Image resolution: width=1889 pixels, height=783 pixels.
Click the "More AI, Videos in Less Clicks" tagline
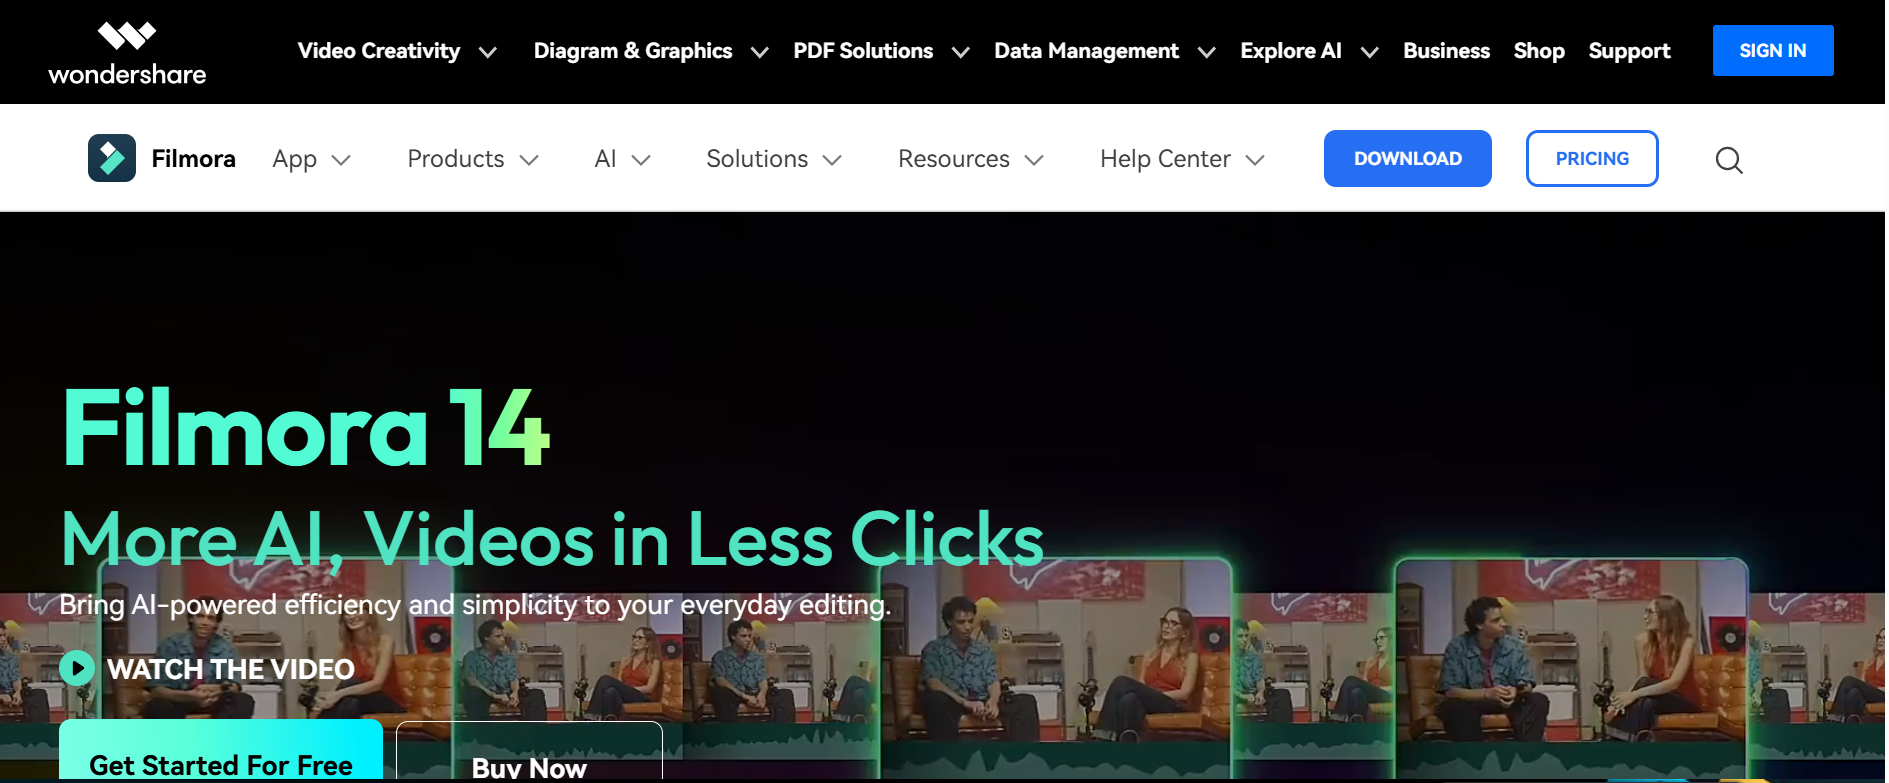coord(552,540)
